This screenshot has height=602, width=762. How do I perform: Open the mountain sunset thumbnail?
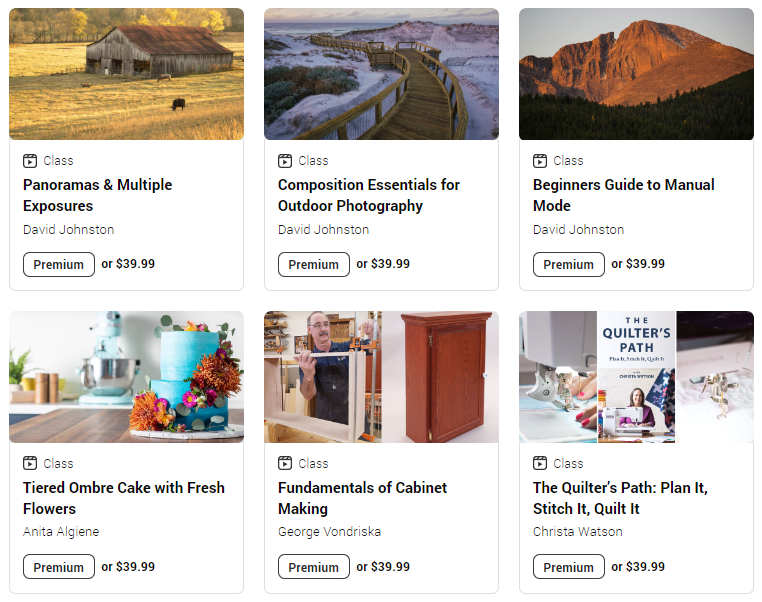636,74
